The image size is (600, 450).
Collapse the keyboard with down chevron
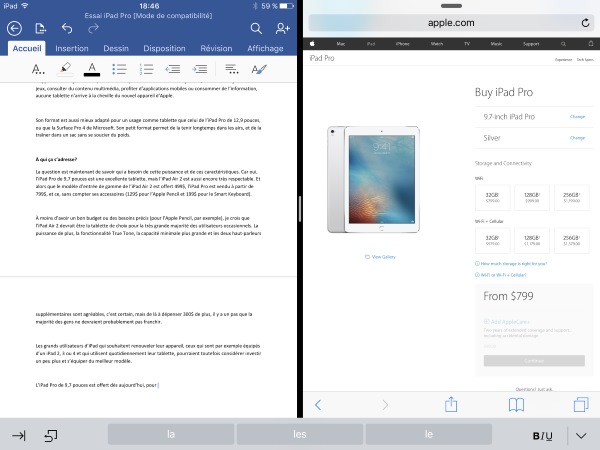(x=581, y=436)
